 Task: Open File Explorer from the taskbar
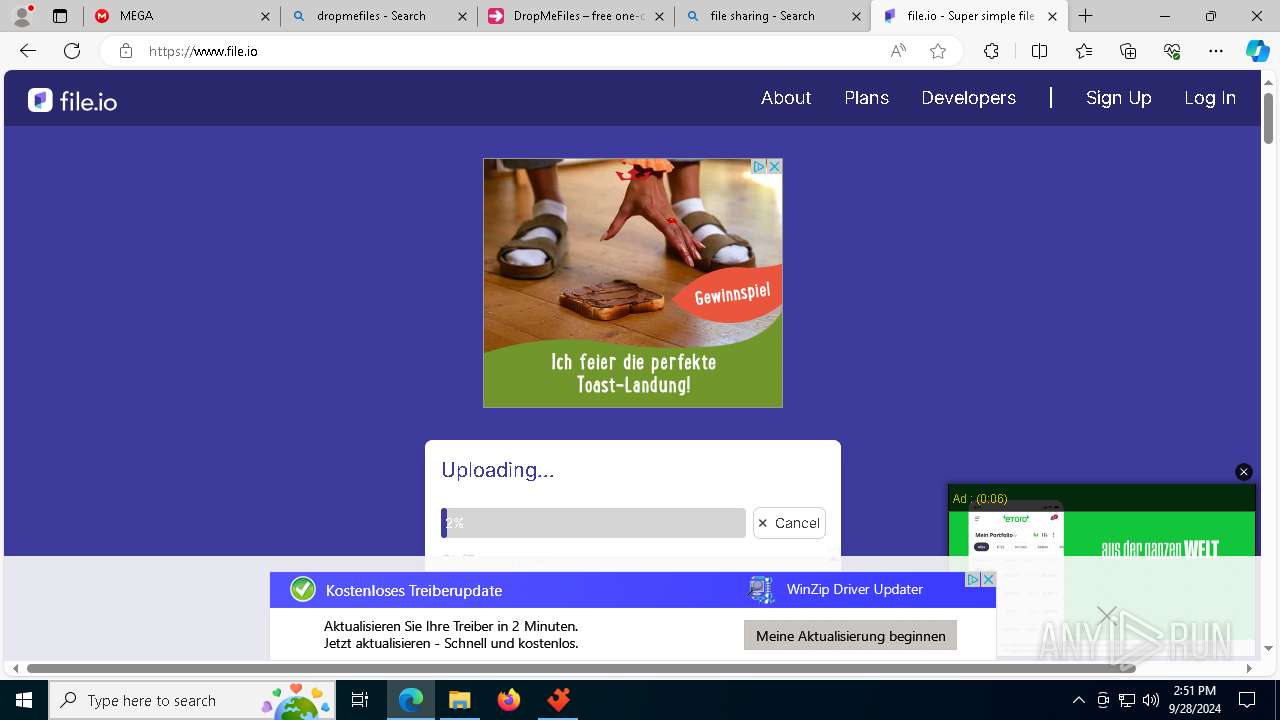coord(459,700)
